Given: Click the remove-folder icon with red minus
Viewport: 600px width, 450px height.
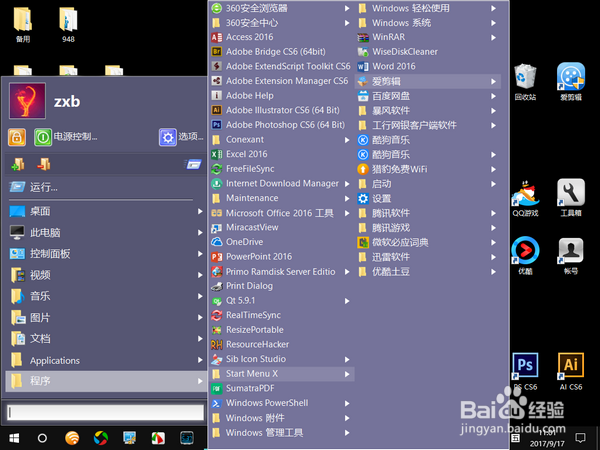Looking at the screenshot, I should coord(43,164).
